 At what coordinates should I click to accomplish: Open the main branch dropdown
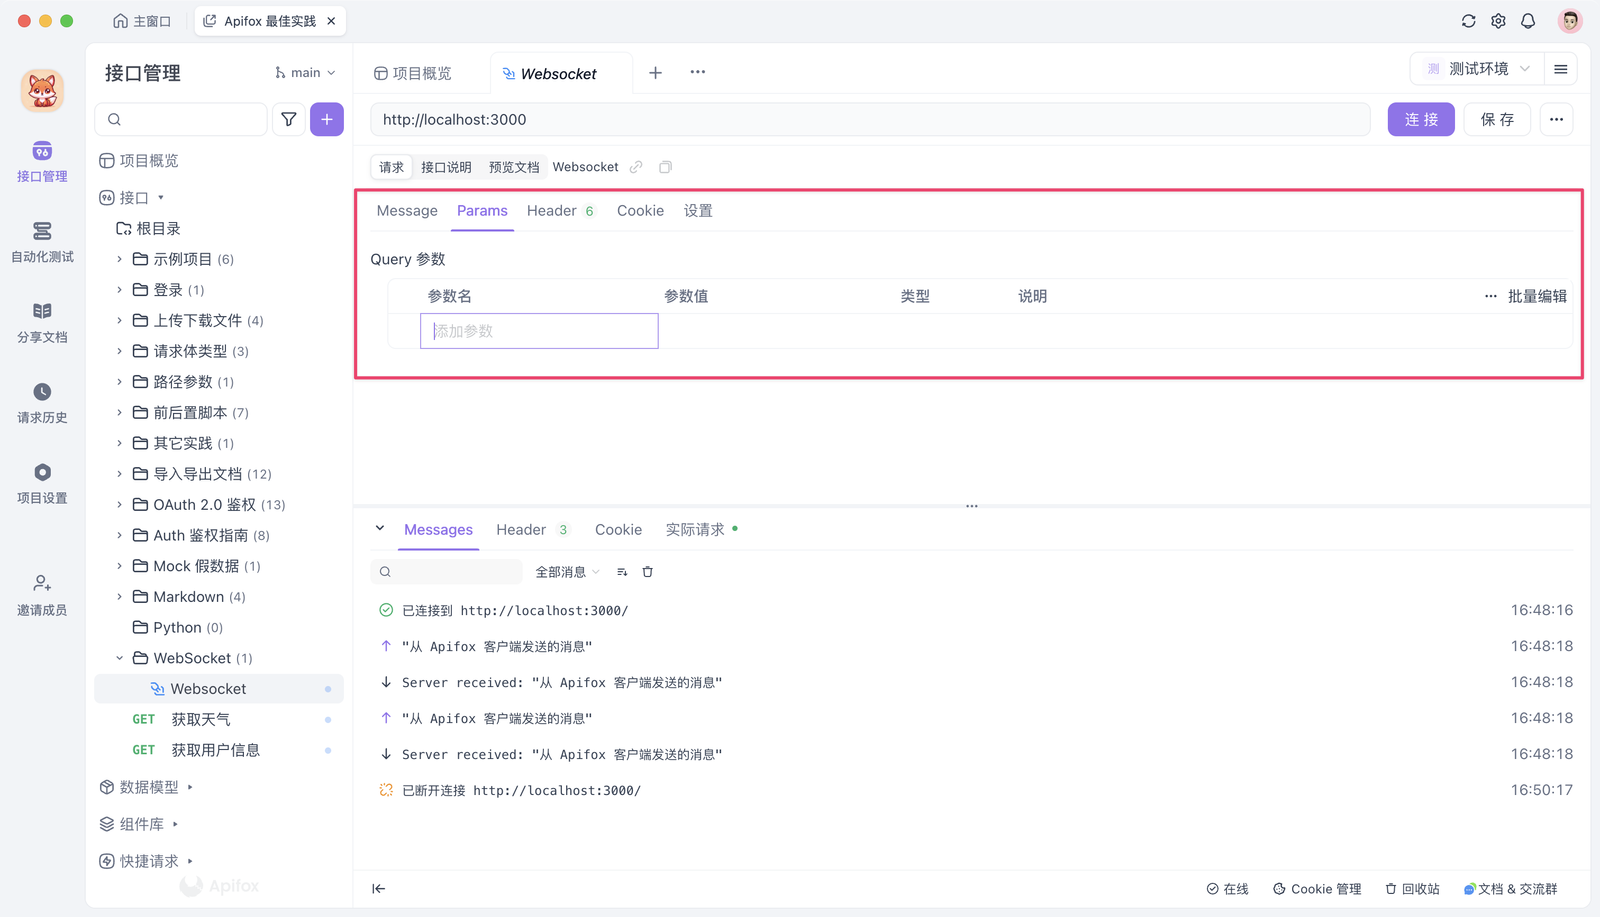click(303, 71)
